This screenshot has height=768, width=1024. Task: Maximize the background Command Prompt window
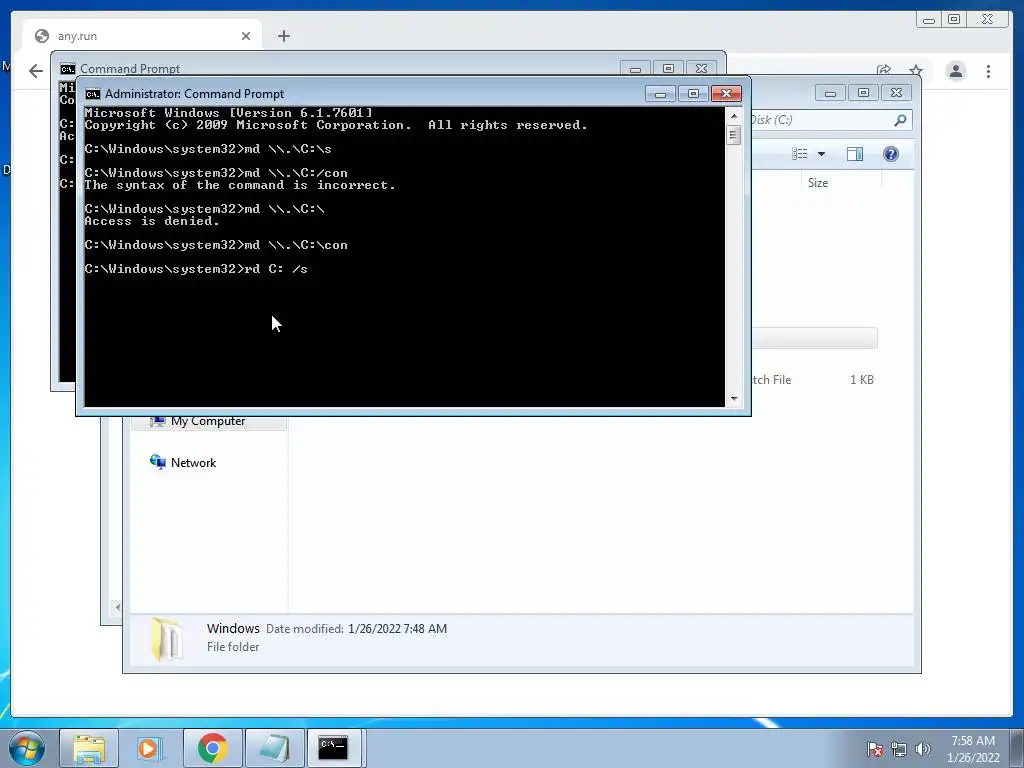tap(668, 68)
